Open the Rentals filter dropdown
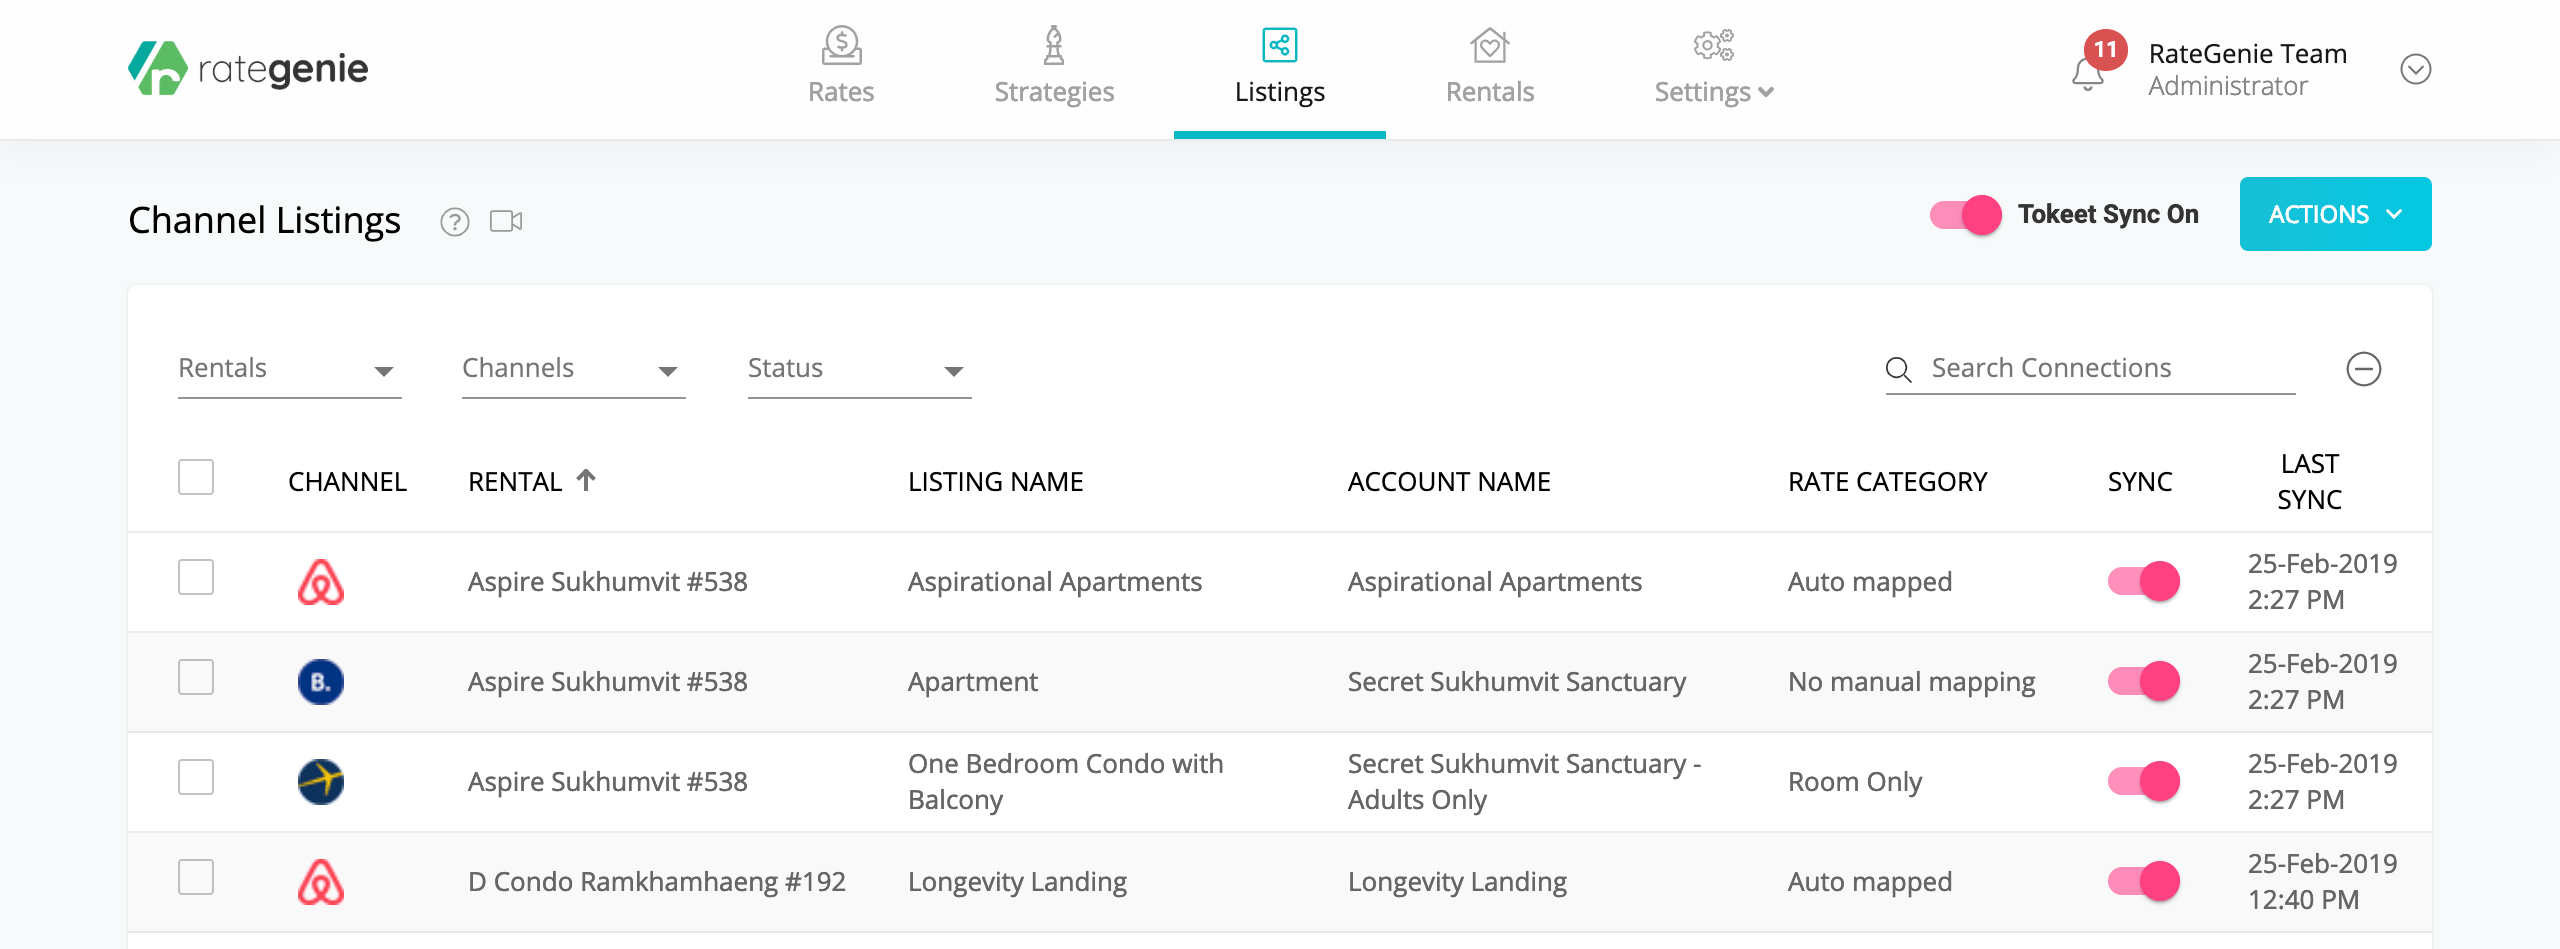 tap(289, 369)
